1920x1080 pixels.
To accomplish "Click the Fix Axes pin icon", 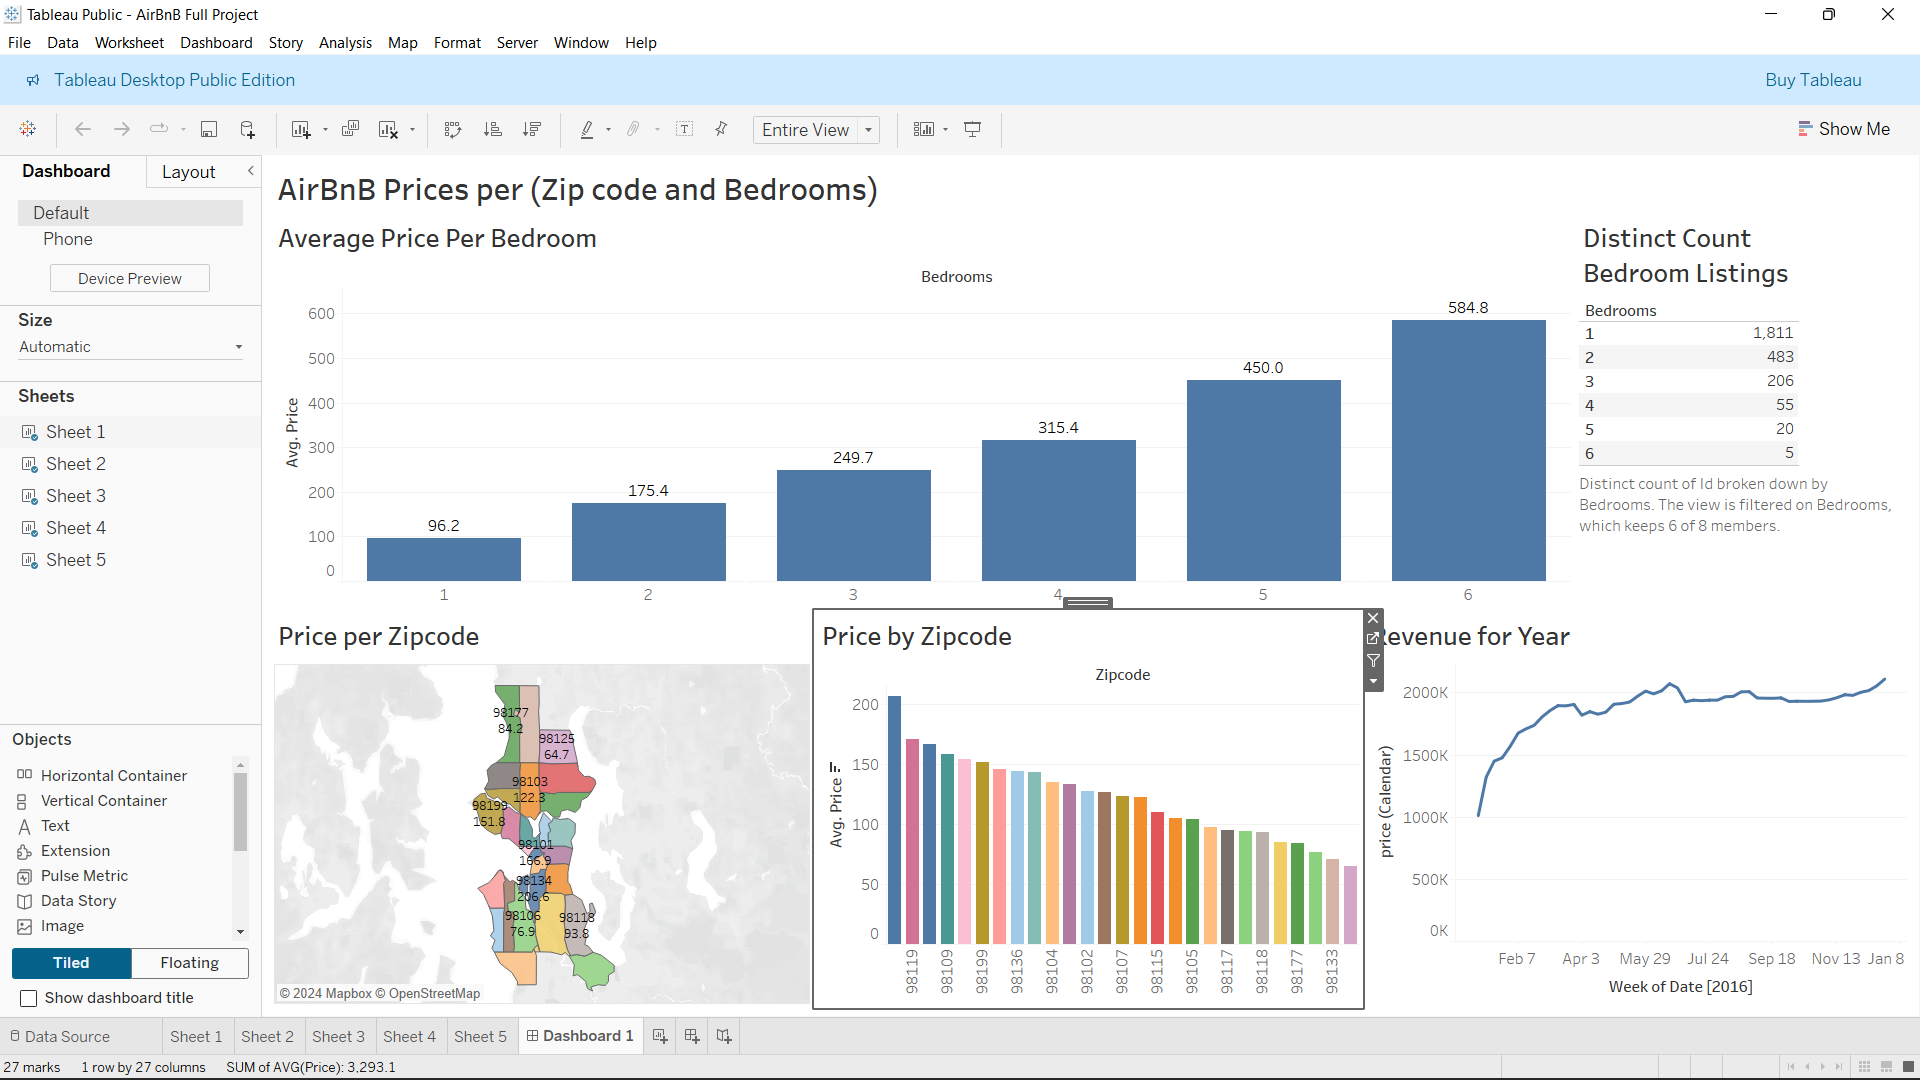I will [721, 129].
